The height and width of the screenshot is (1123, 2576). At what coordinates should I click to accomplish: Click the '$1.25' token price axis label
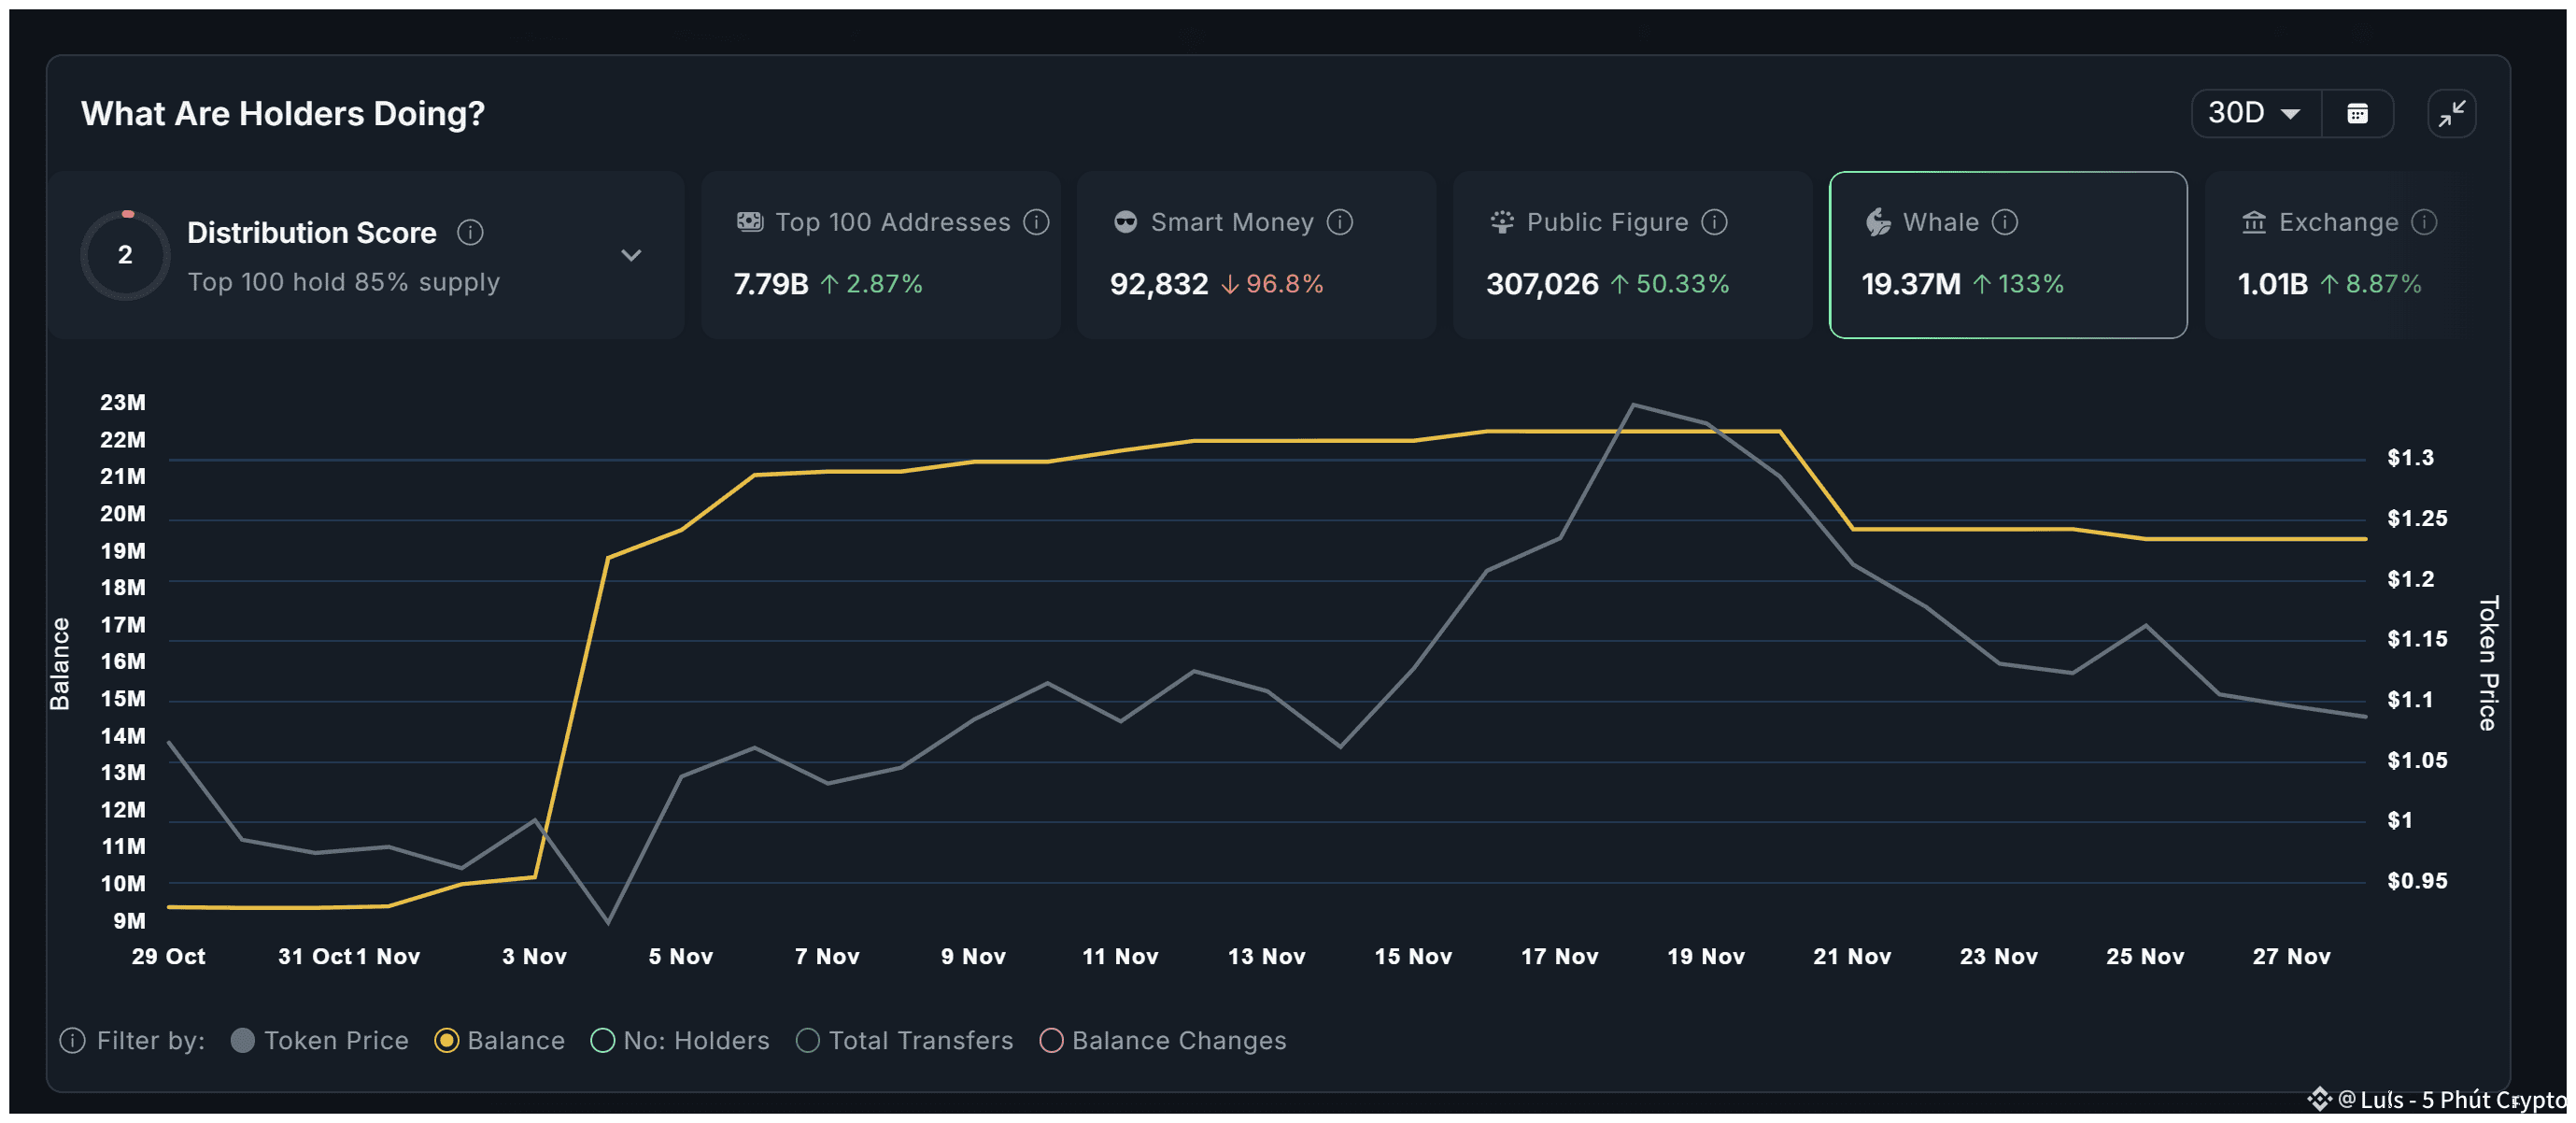point(2417,518)
